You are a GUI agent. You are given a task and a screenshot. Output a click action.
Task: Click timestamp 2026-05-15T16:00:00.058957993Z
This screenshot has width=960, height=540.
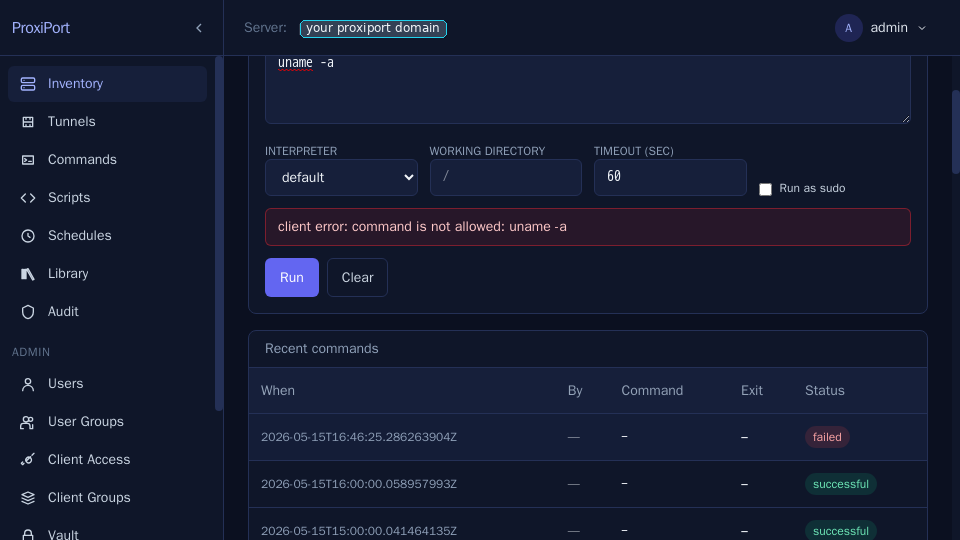point(359,484)
